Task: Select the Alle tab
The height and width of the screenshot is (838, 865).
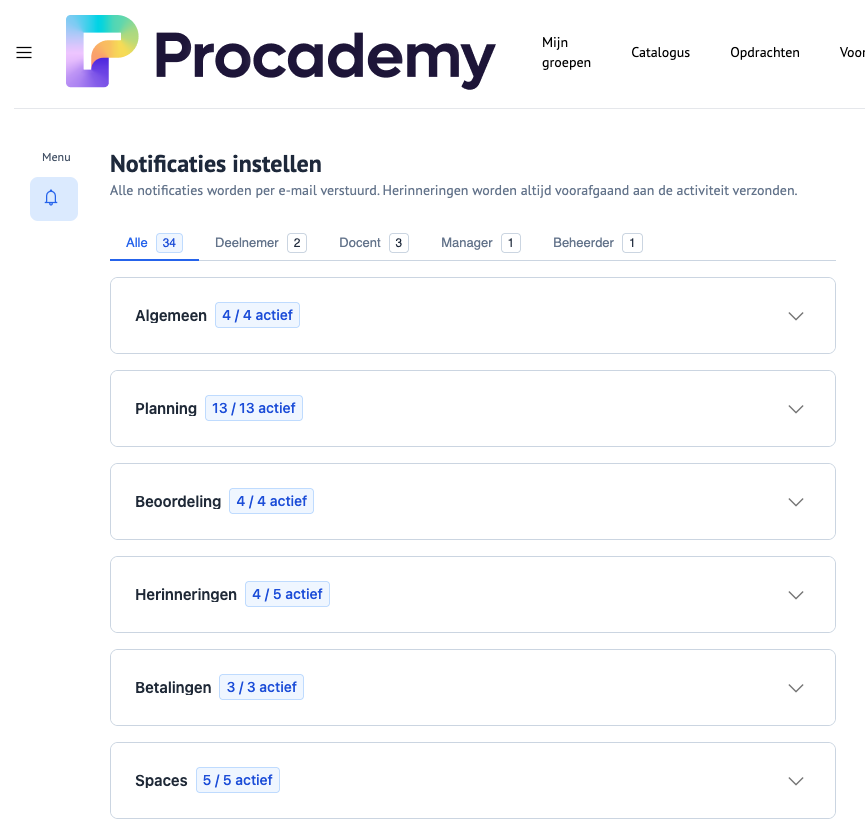Action: pos(153,243)
